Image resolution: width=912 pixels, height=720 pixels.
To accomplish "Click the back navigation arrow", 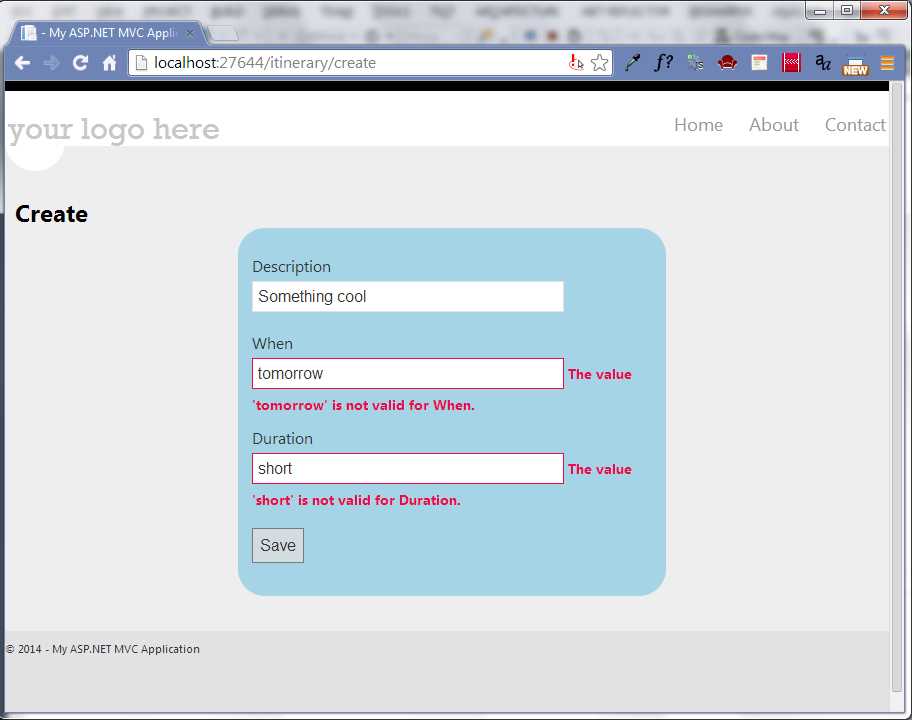I will click(x=22, y=62).
